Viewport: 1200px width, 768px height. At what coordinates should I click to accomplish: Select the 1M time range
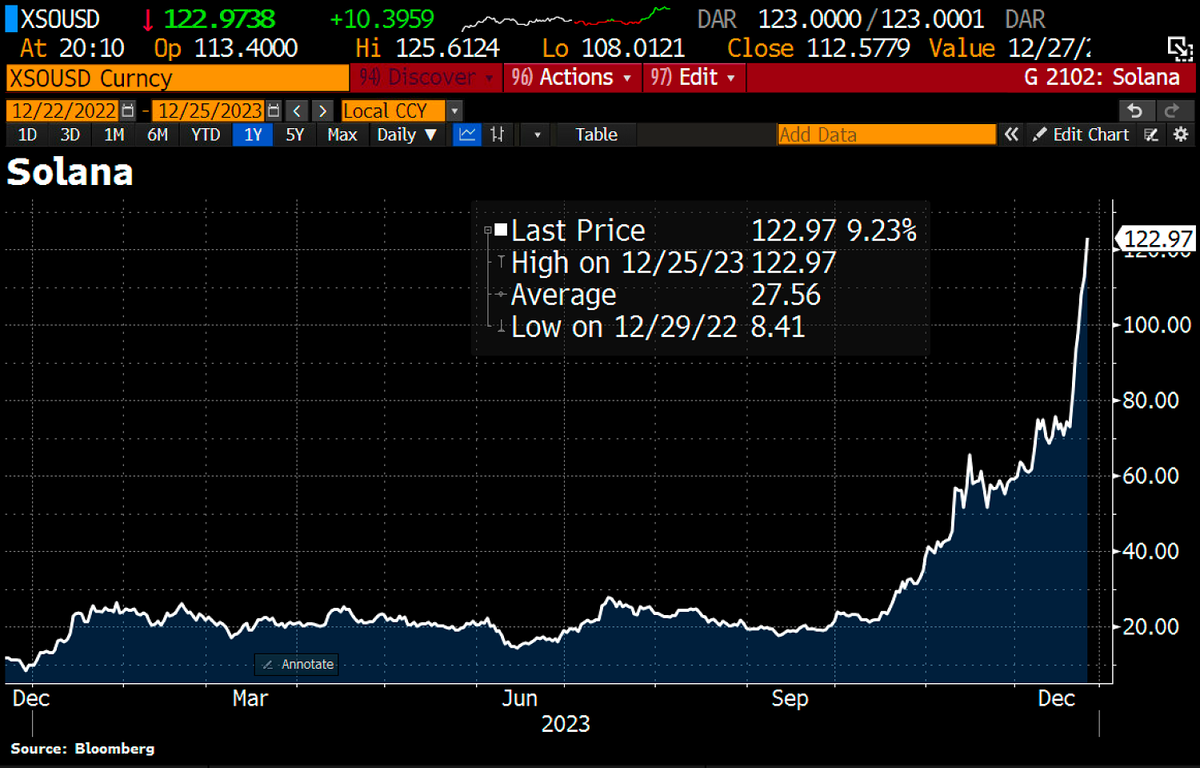pos(114,135)
